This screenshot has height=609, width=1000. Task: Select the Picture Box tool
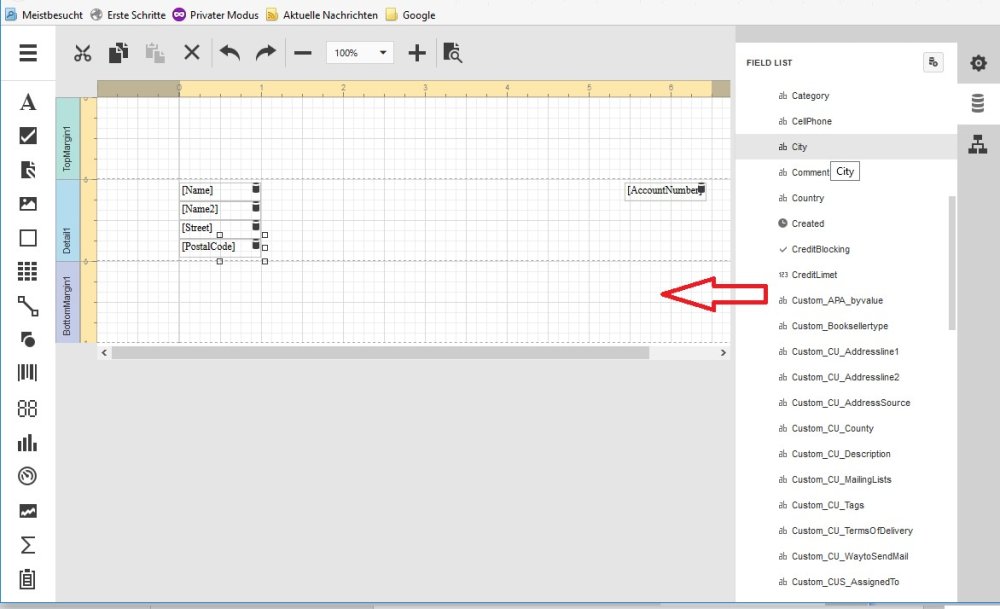pos(27,203)
